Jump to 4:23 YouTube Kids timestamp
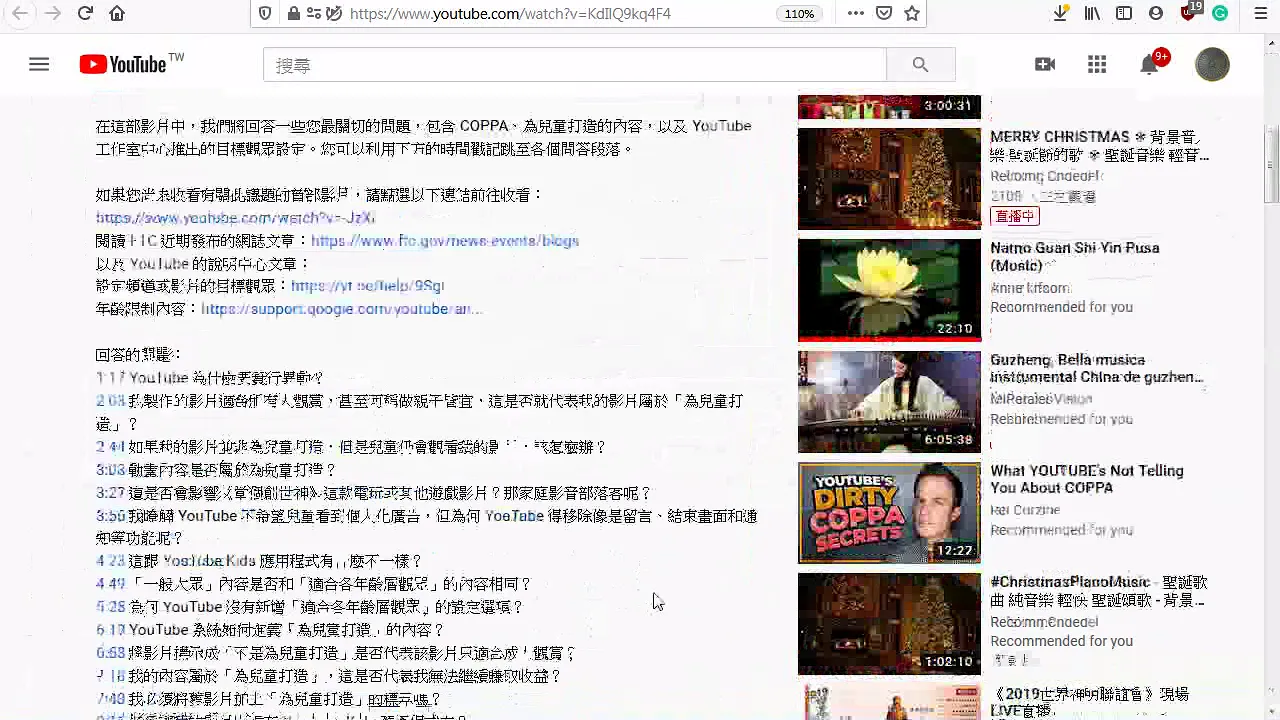Image resolution: width=1280 pixels, height=720 pixels. pyautogui.click(x=110, y=562)
